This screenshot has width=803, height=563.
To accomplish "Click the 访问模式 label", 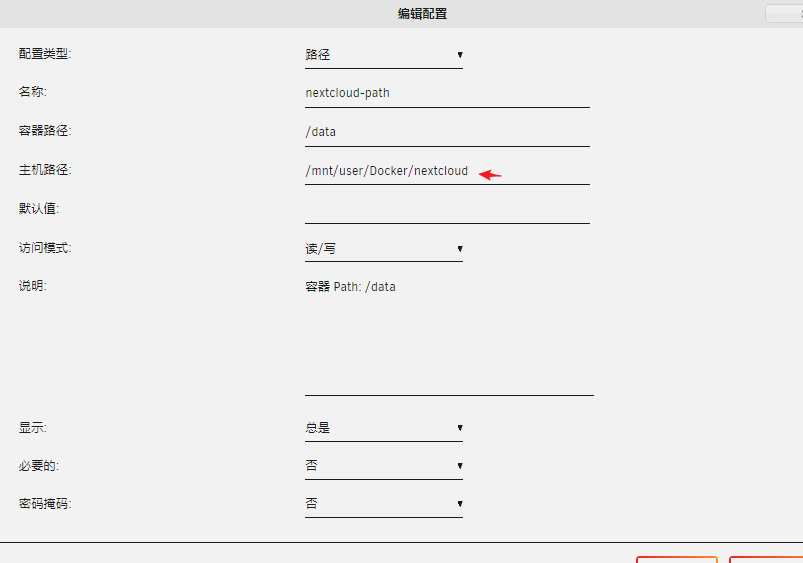I will (45, 248).
